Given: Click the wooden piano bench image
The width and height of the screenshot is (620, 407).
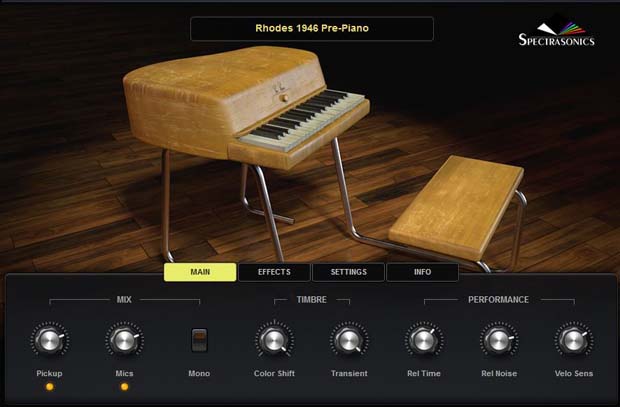Looking at the screenshot, I should (x=457, y=206).
